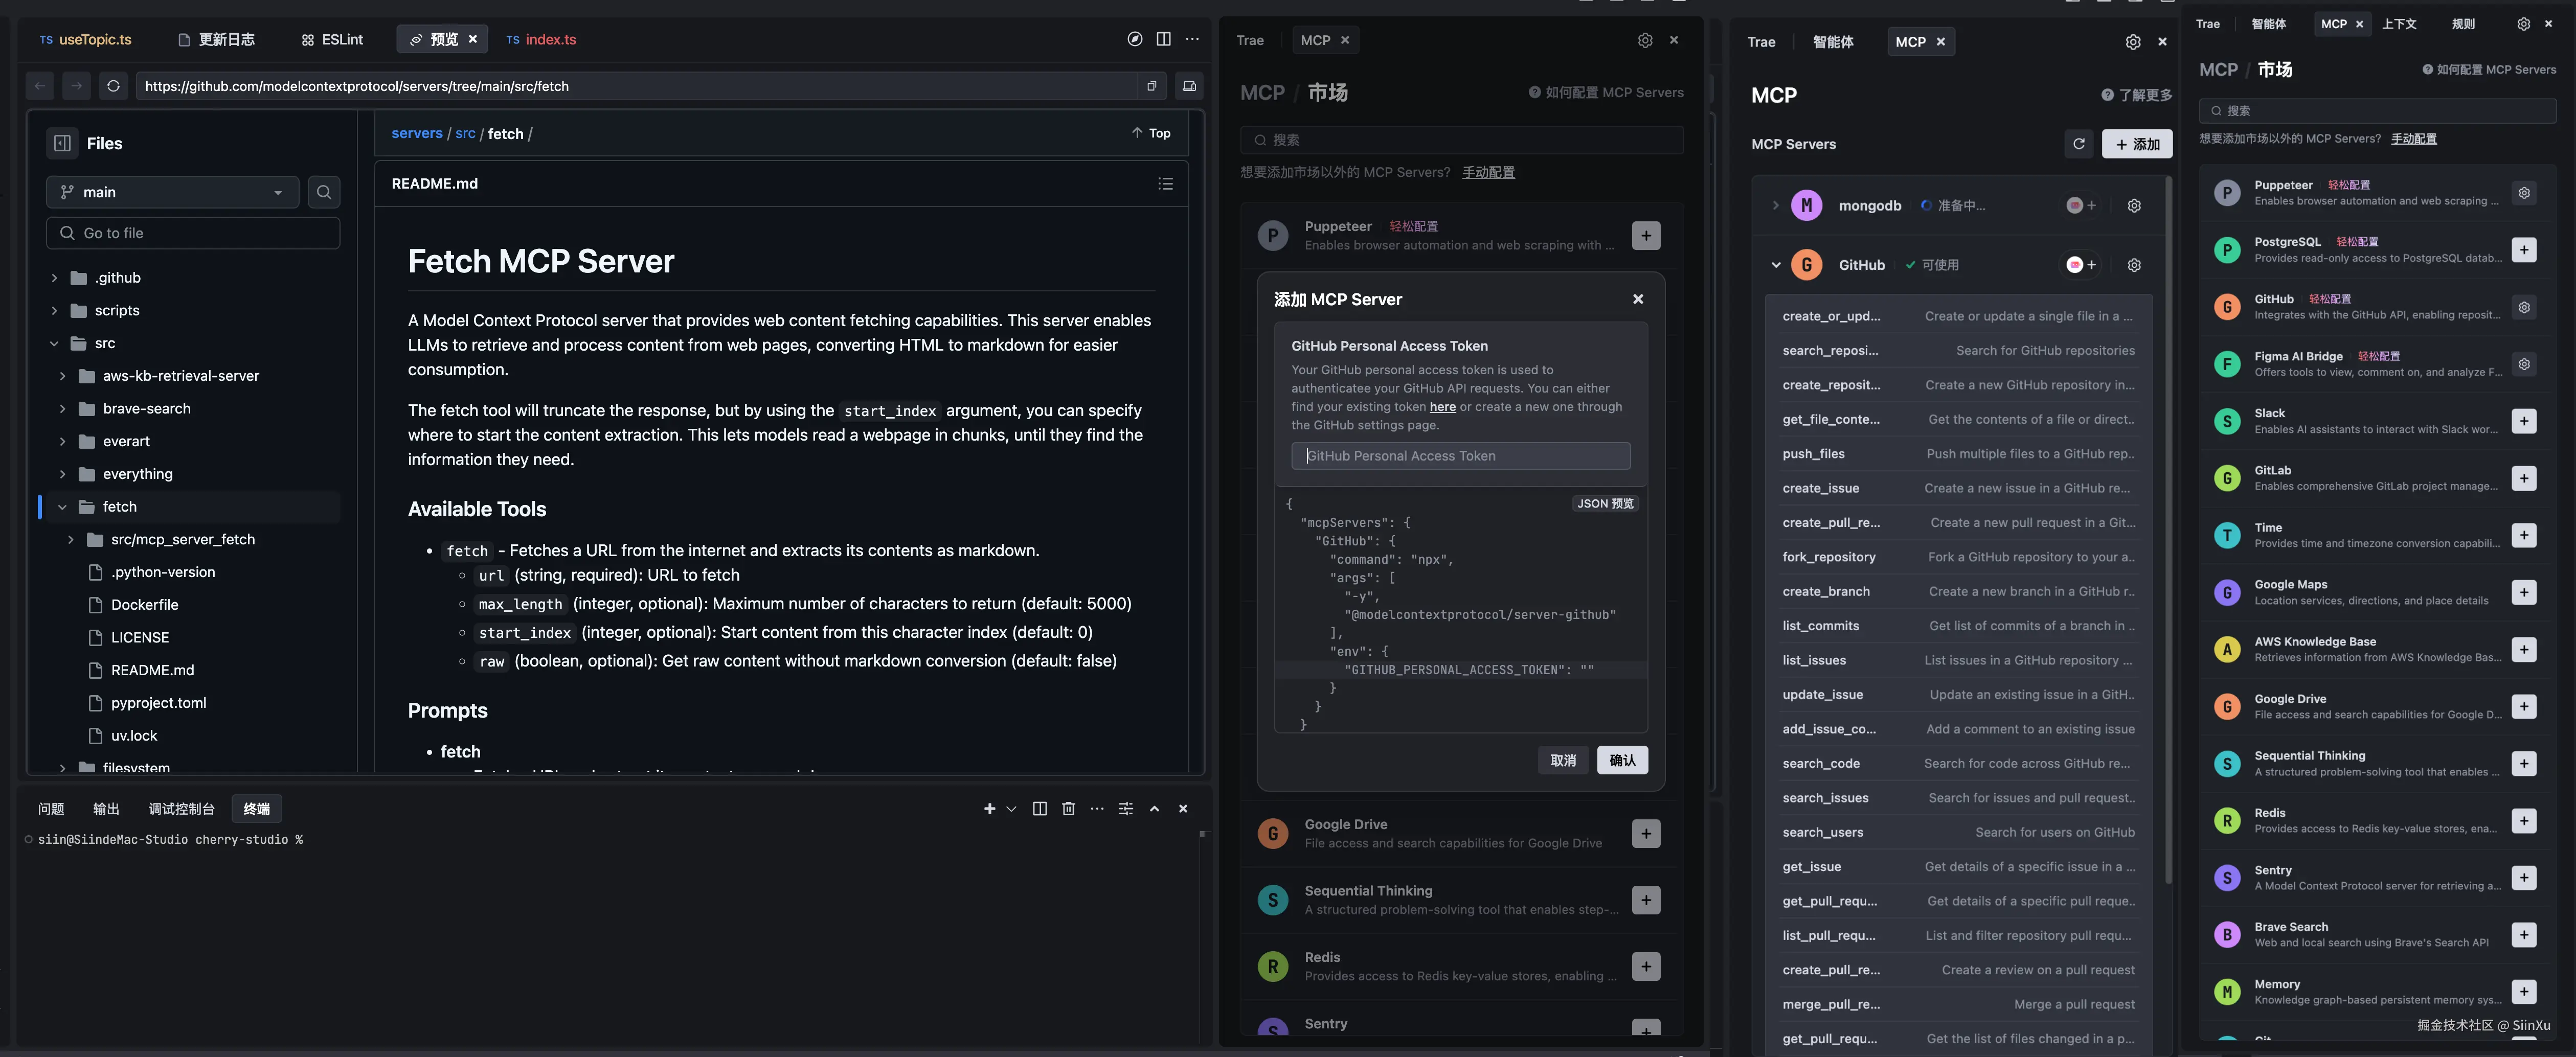Open the main branch dropdown
This screenshot has height=1057, width=2576.
tap(172, 192)
